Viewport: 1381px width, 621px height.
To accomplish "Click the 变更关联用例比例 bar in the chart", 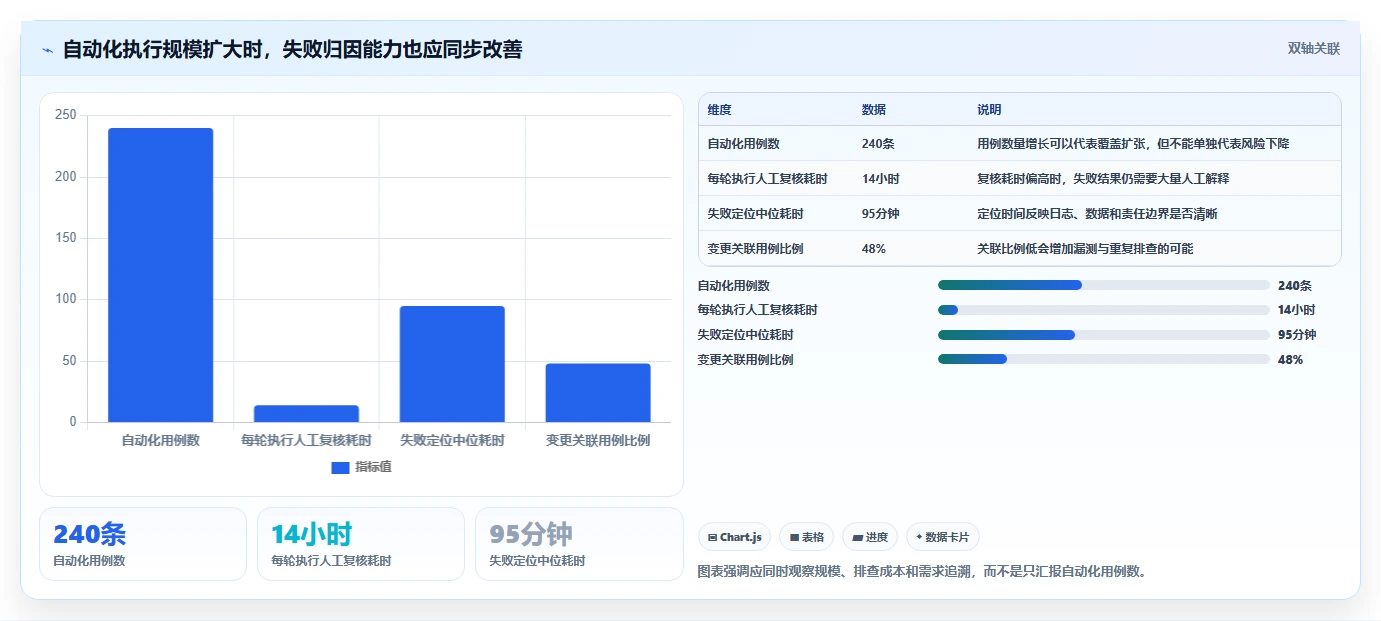I will pos(598,392).
